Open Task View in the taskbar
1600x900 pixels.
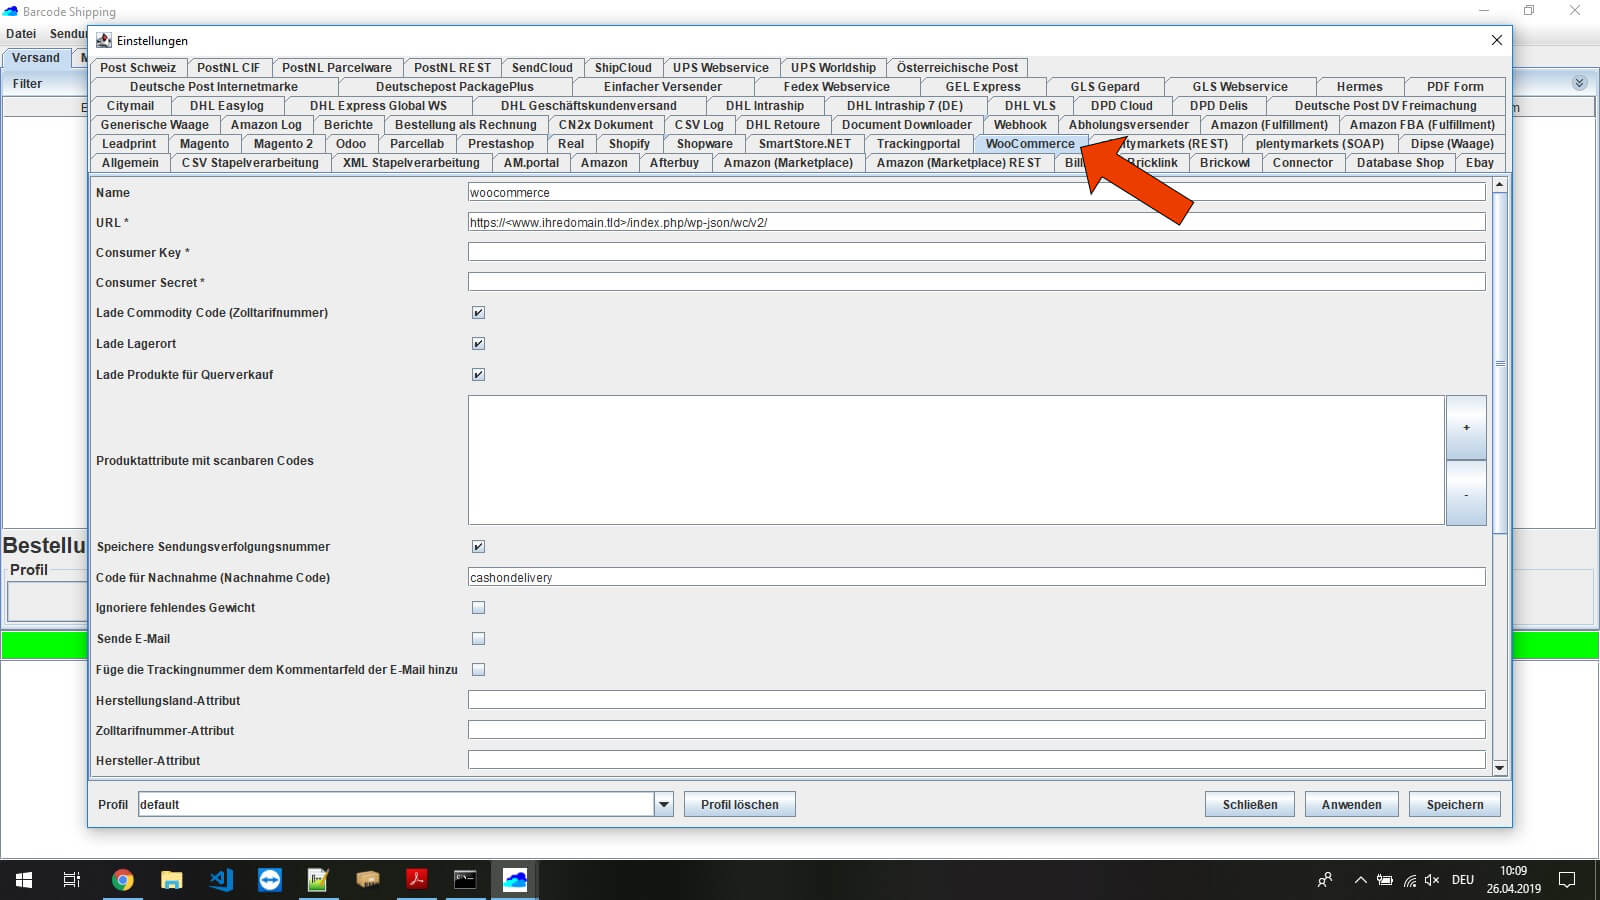coord(72,880)
